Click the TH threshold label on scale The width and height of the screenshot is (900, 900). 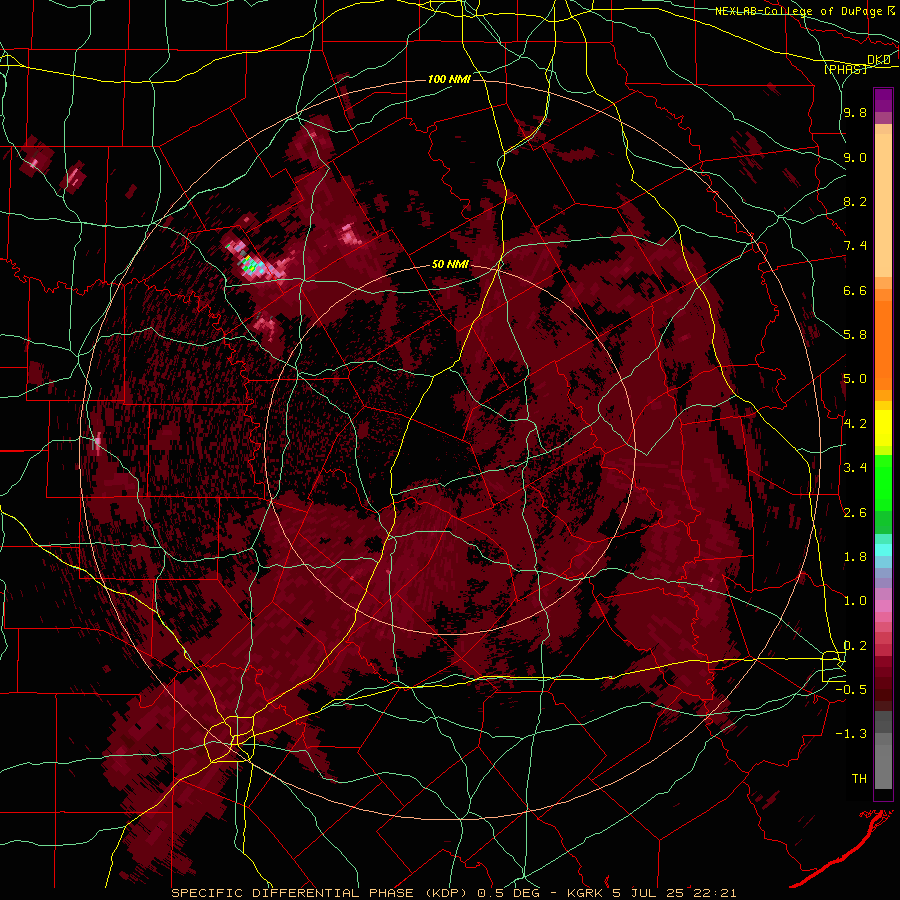pyautogui.click(x=859, y=779)
